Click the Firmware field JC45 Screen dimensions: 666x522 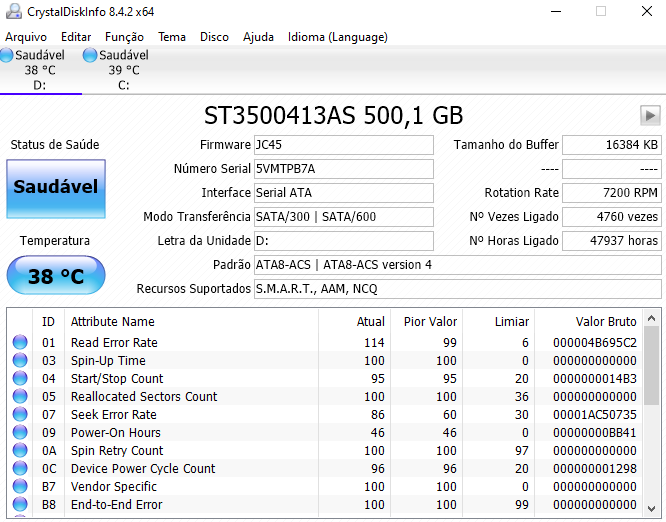point(344,145)
